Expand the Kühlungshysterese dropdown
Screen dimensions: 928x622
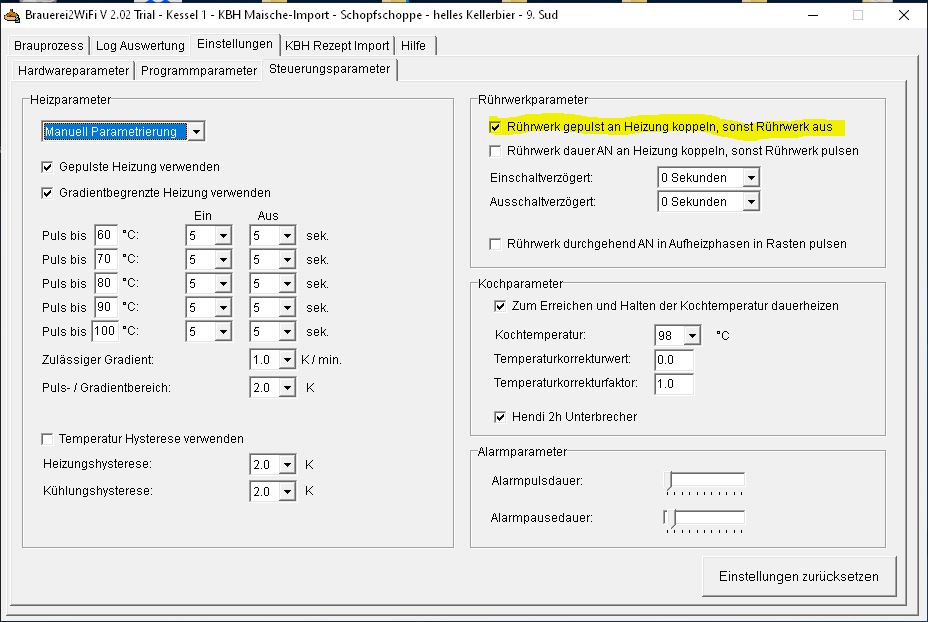pos(287,492)
